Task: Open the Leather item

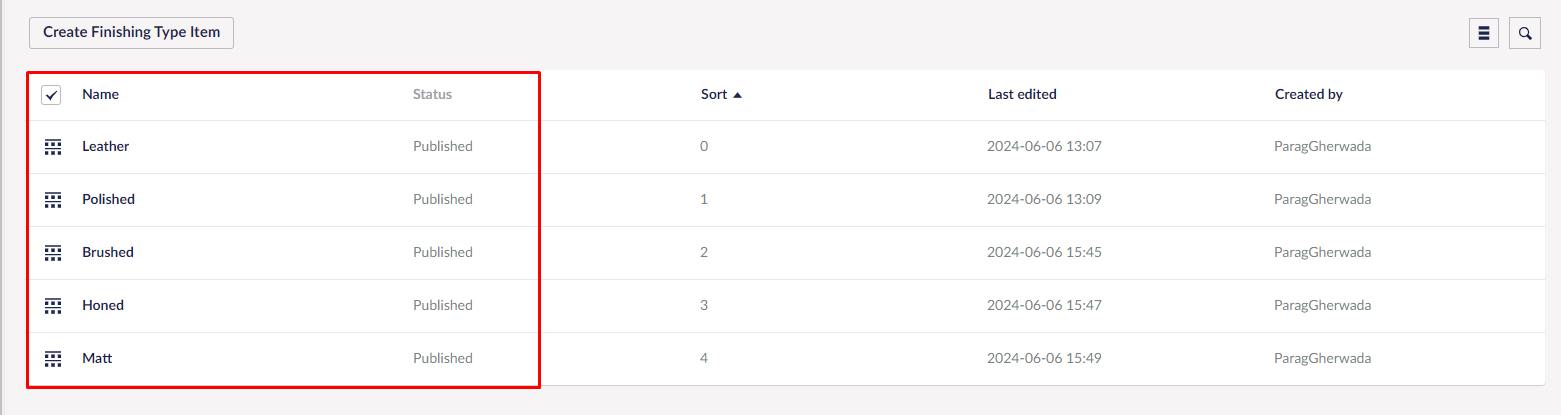Action: tap(105, 146)
